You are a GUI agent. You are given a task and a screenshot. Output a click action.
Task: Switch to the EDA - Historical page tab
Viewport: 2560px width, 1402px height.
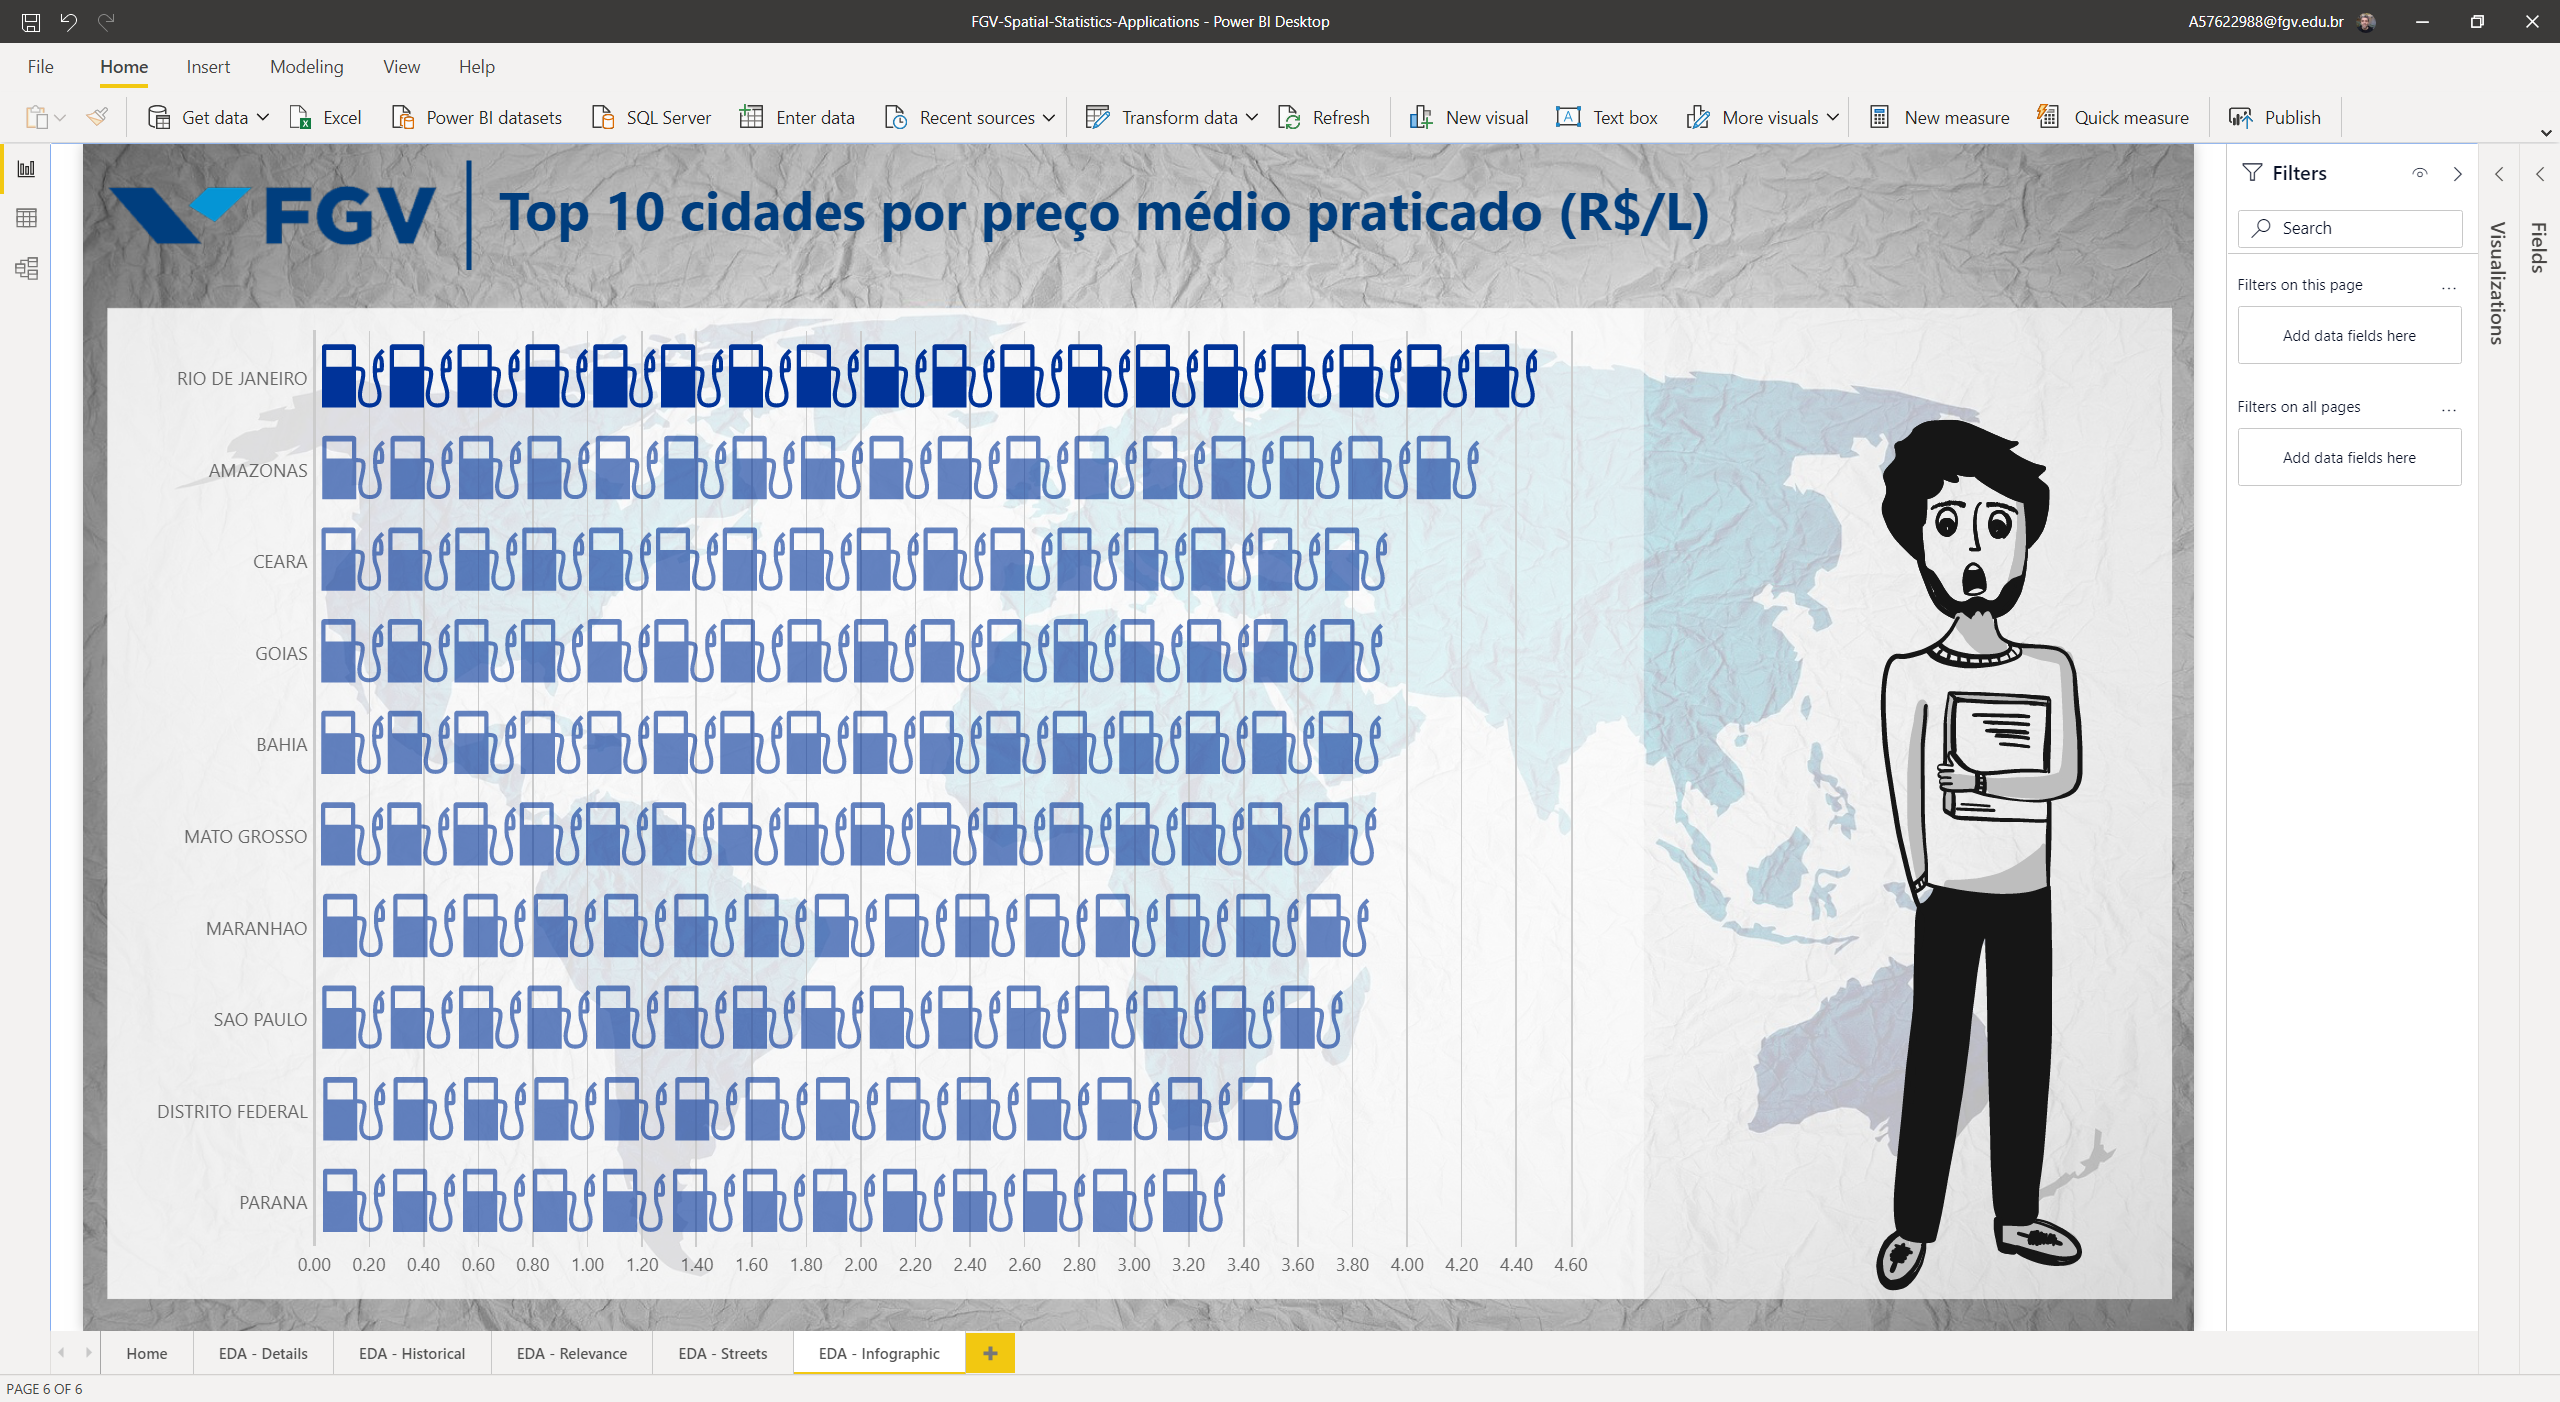[412, 1353]
